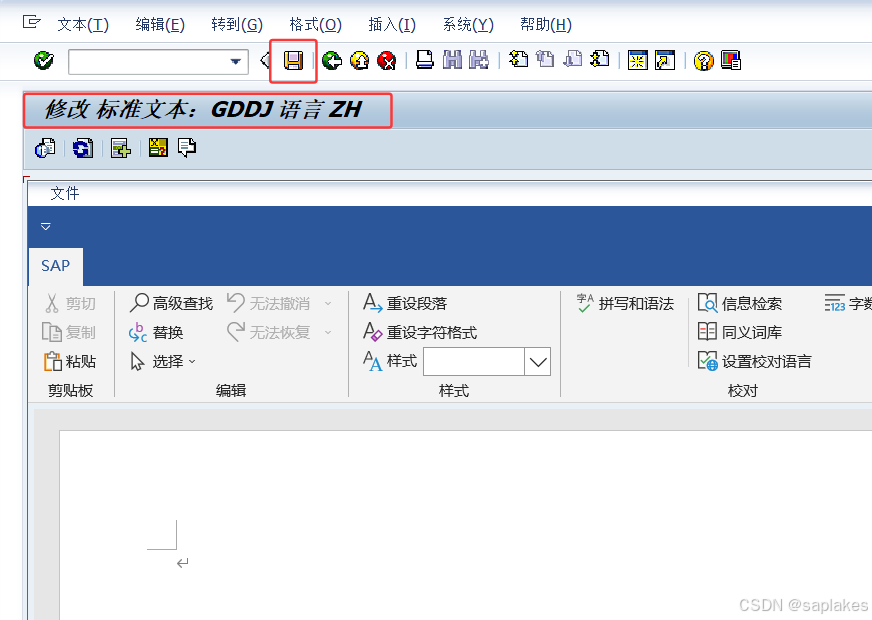Image resolution: width=872 pixels, height=620 pixels.
Task: Collapse the command field with the left arrow
Action: [265, 60]
